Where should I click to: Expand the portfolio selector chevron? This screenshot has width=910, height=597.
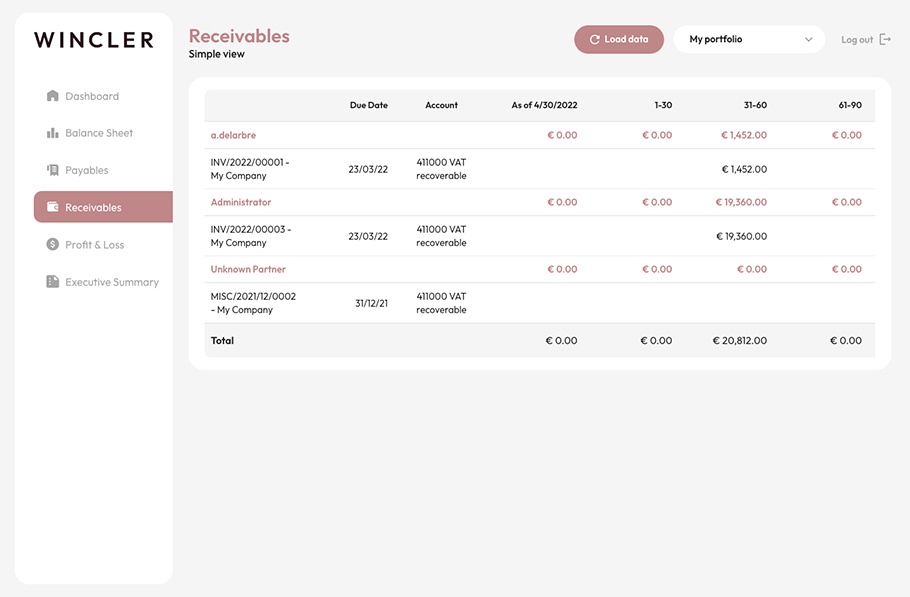point(808,39)
